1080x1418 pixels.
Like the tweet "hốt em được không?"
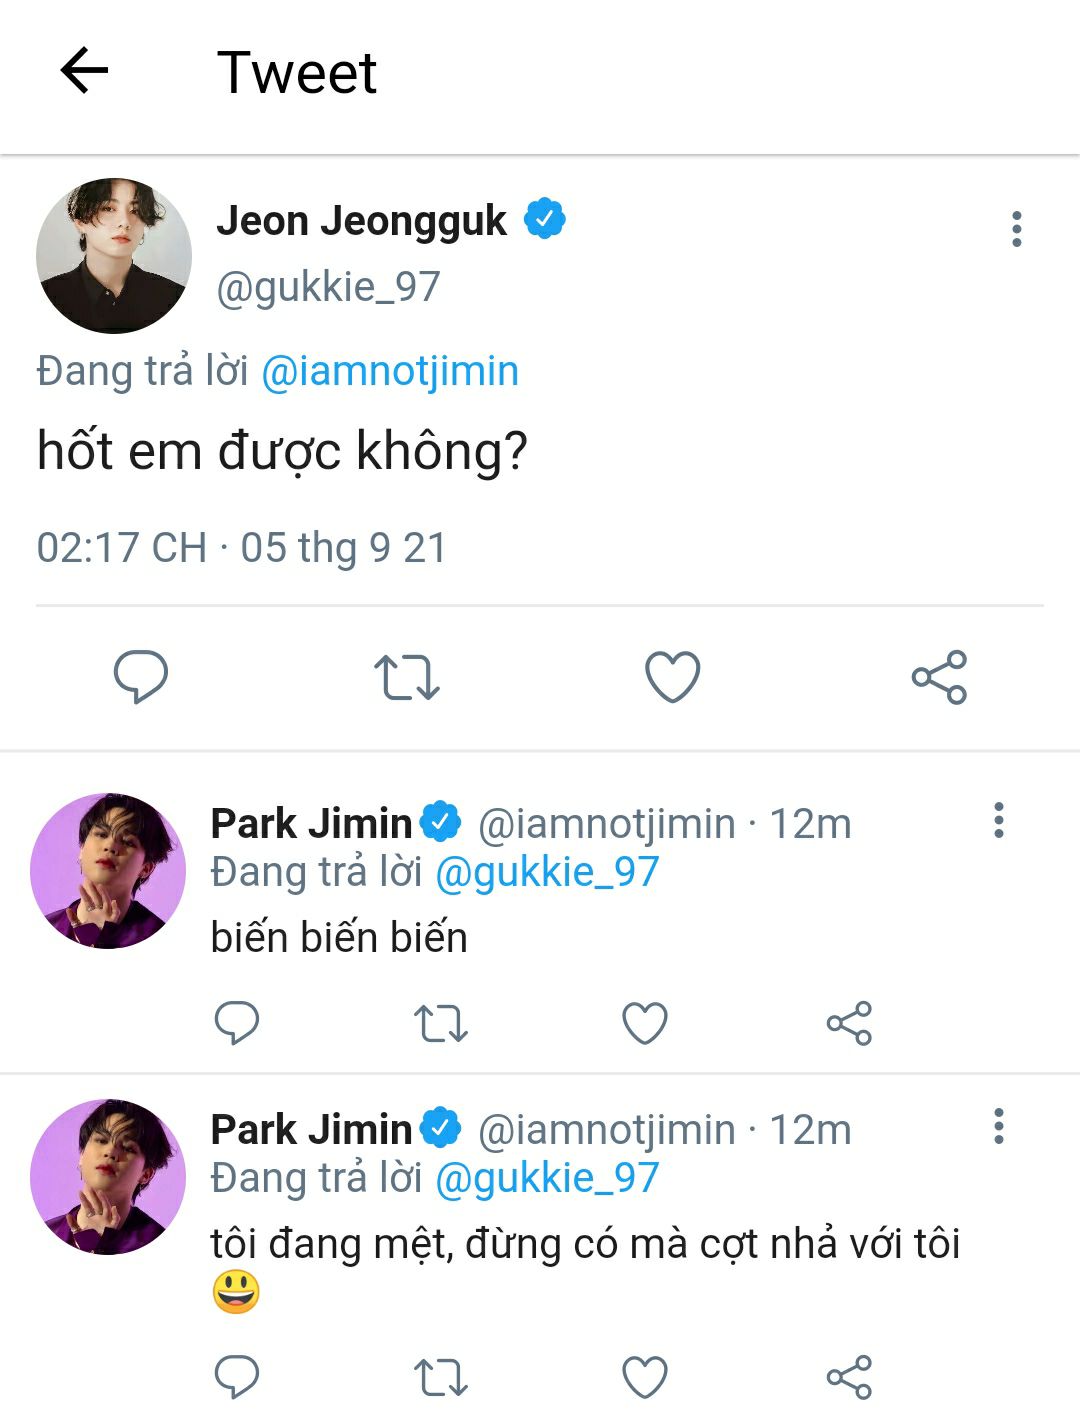point(672,677)
